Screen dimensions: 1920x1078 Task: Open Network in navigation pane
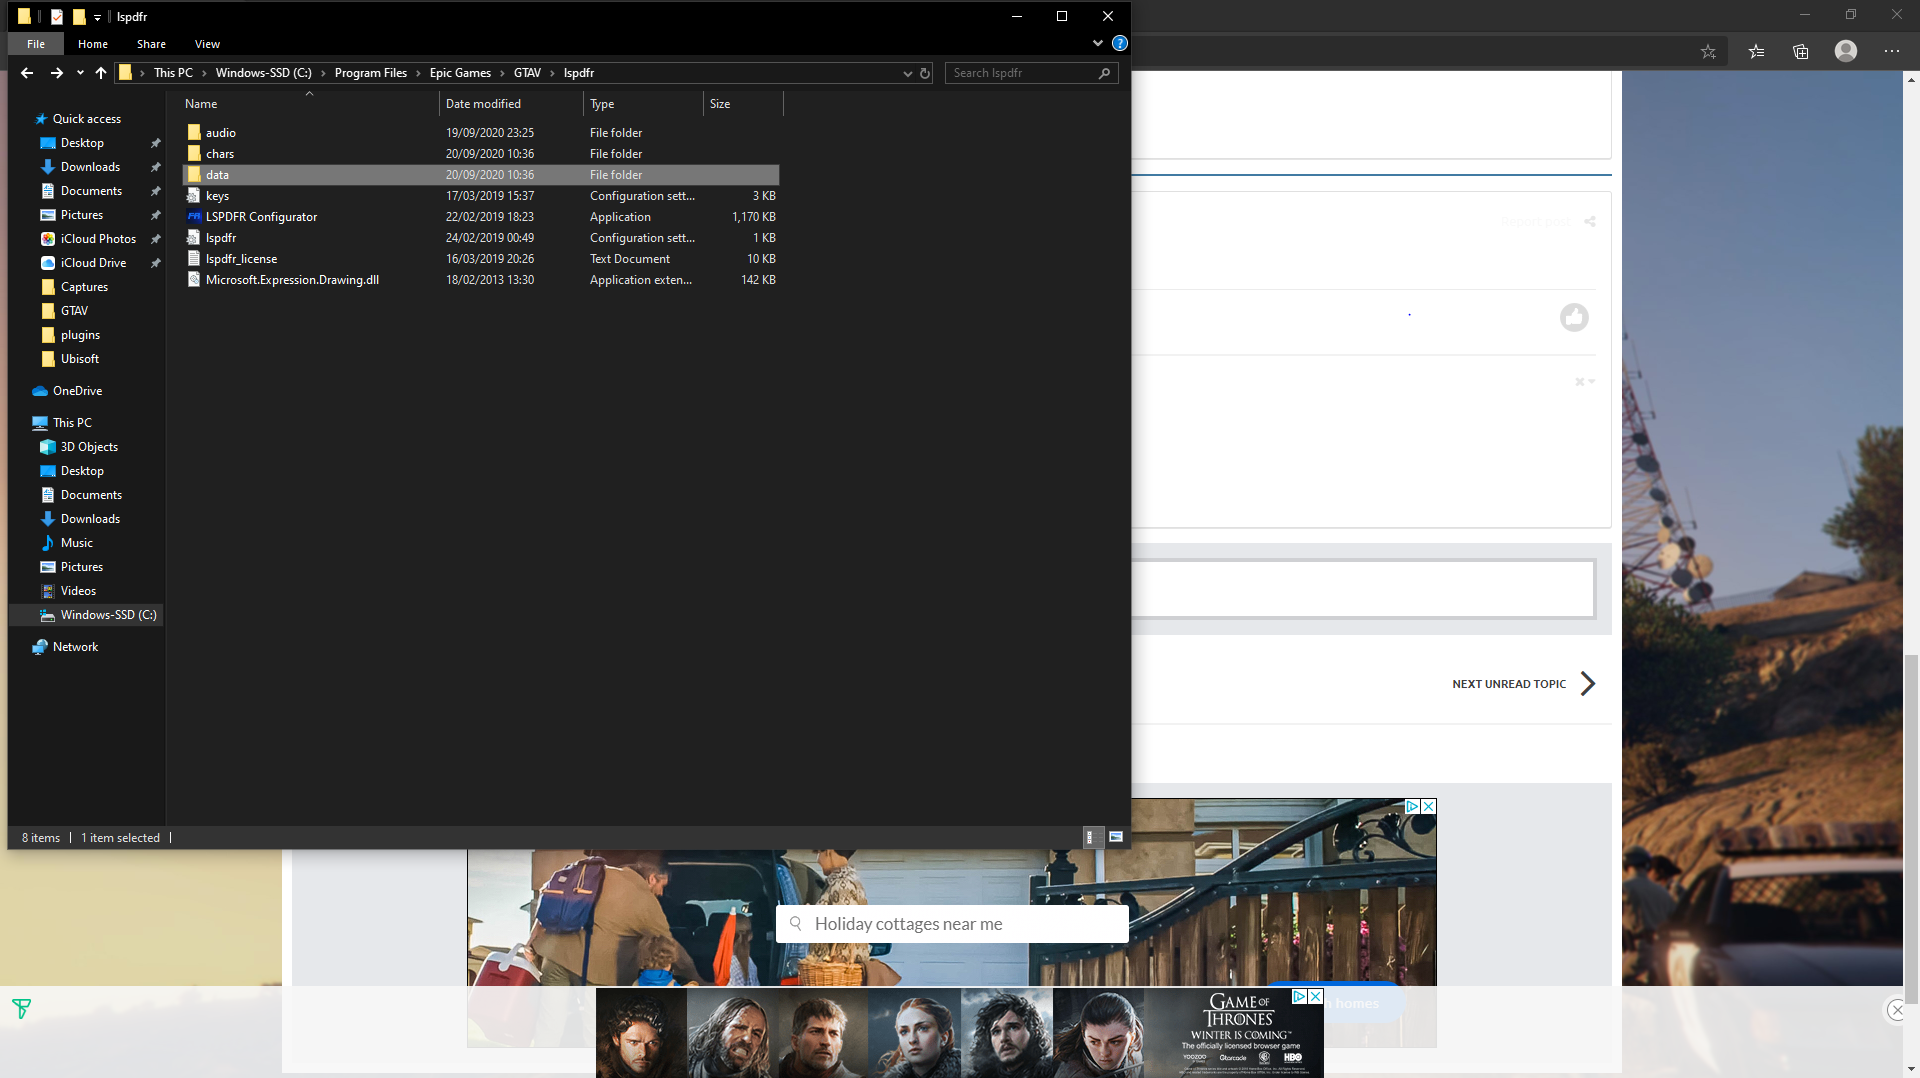(75, 647)
